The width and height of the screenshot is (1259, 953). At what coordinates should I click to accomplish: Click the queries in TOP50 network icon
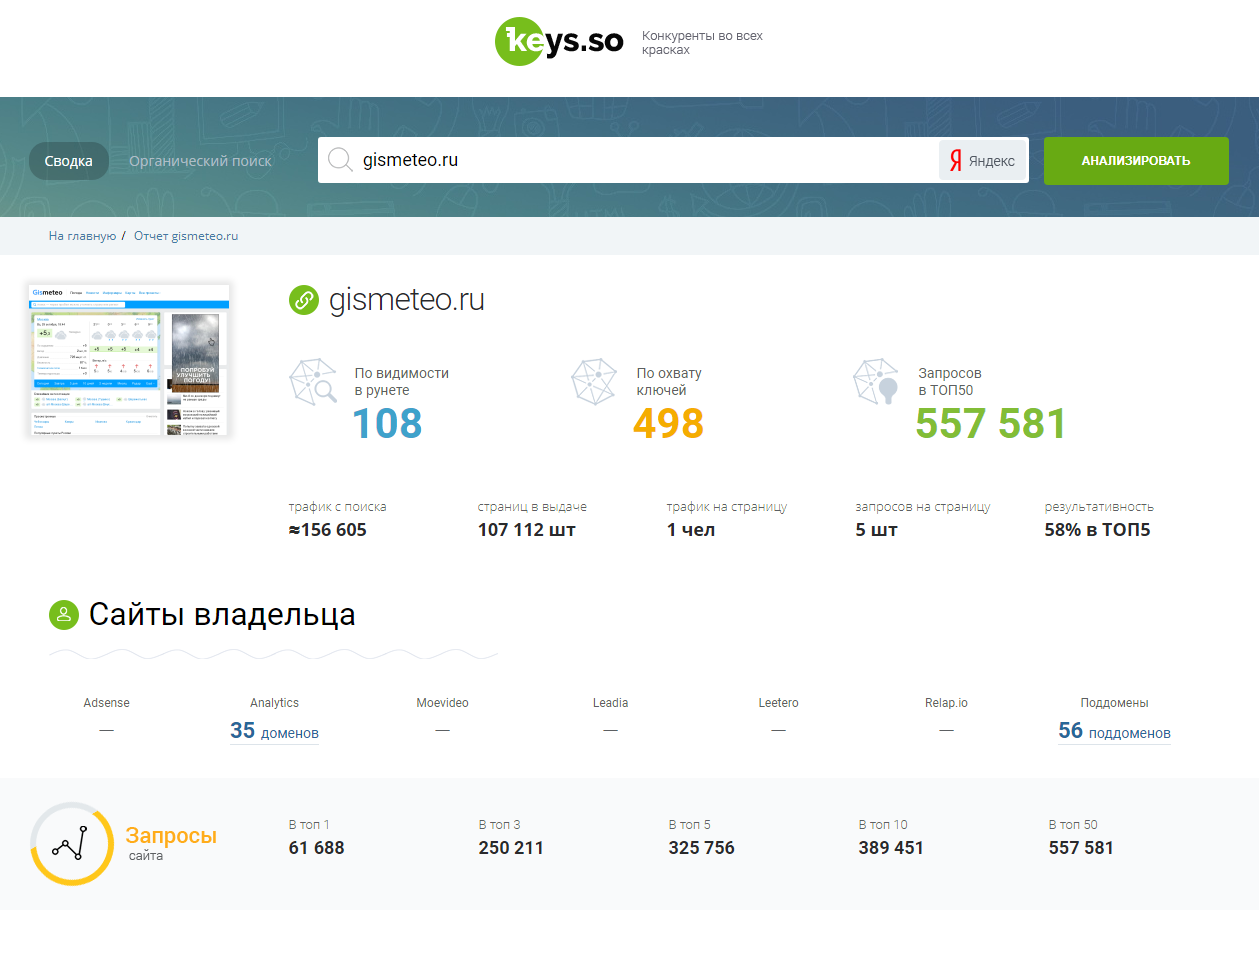877,382
